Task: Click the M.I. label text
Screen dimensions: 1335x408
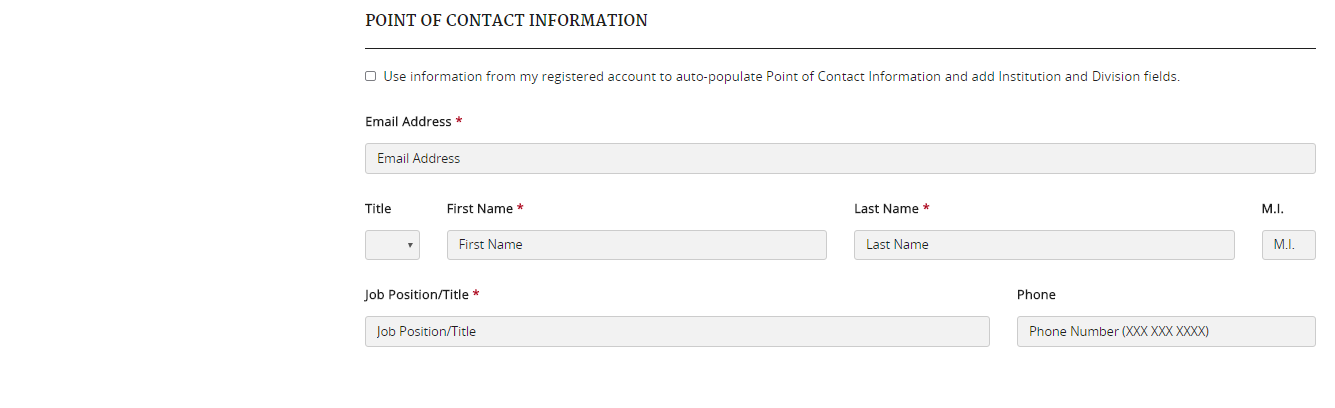Action: [1272, 209]
